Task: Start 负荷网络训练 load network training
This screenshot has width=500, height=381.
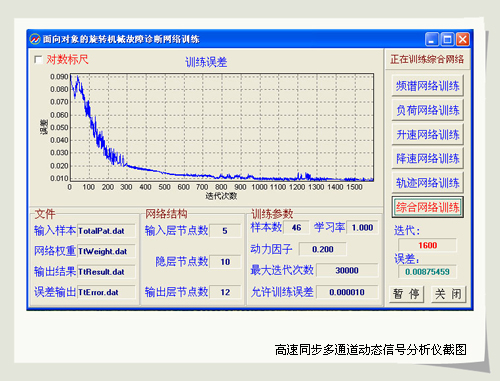Action: pos(427,110)
